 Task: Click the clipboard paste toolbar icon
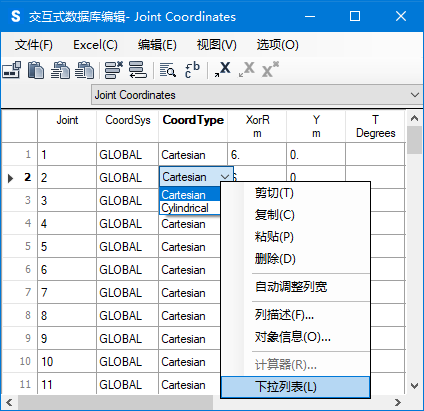[36, 70]
